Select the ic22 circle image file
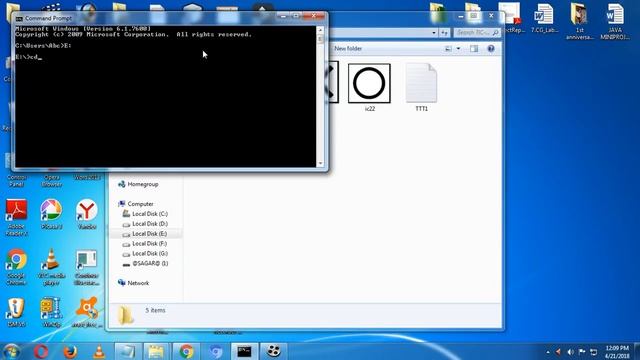640x360 pixels. click(369, 87)
